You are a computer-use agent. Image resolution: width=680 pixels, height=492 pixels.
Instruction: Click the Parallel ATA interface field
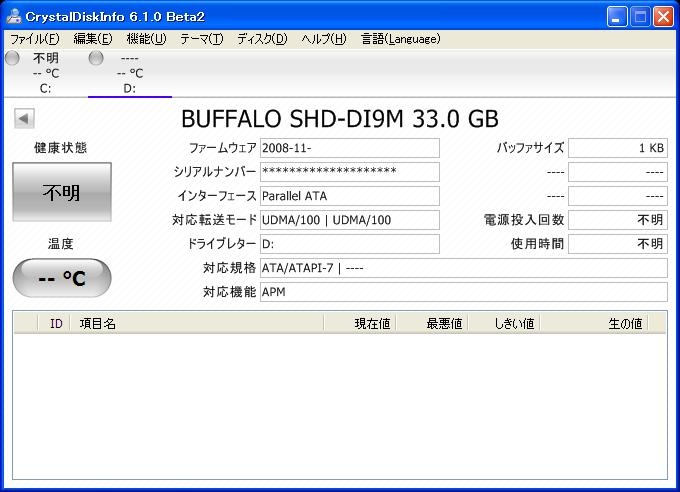coord(350,196)
